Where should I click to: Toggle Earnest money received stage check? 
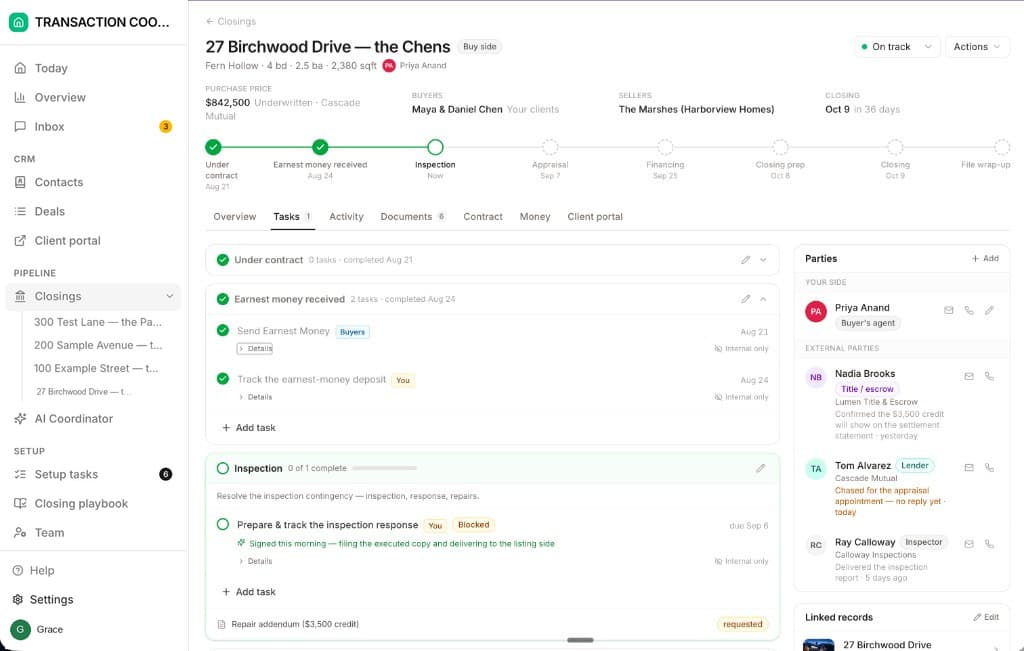click(223, 299)
